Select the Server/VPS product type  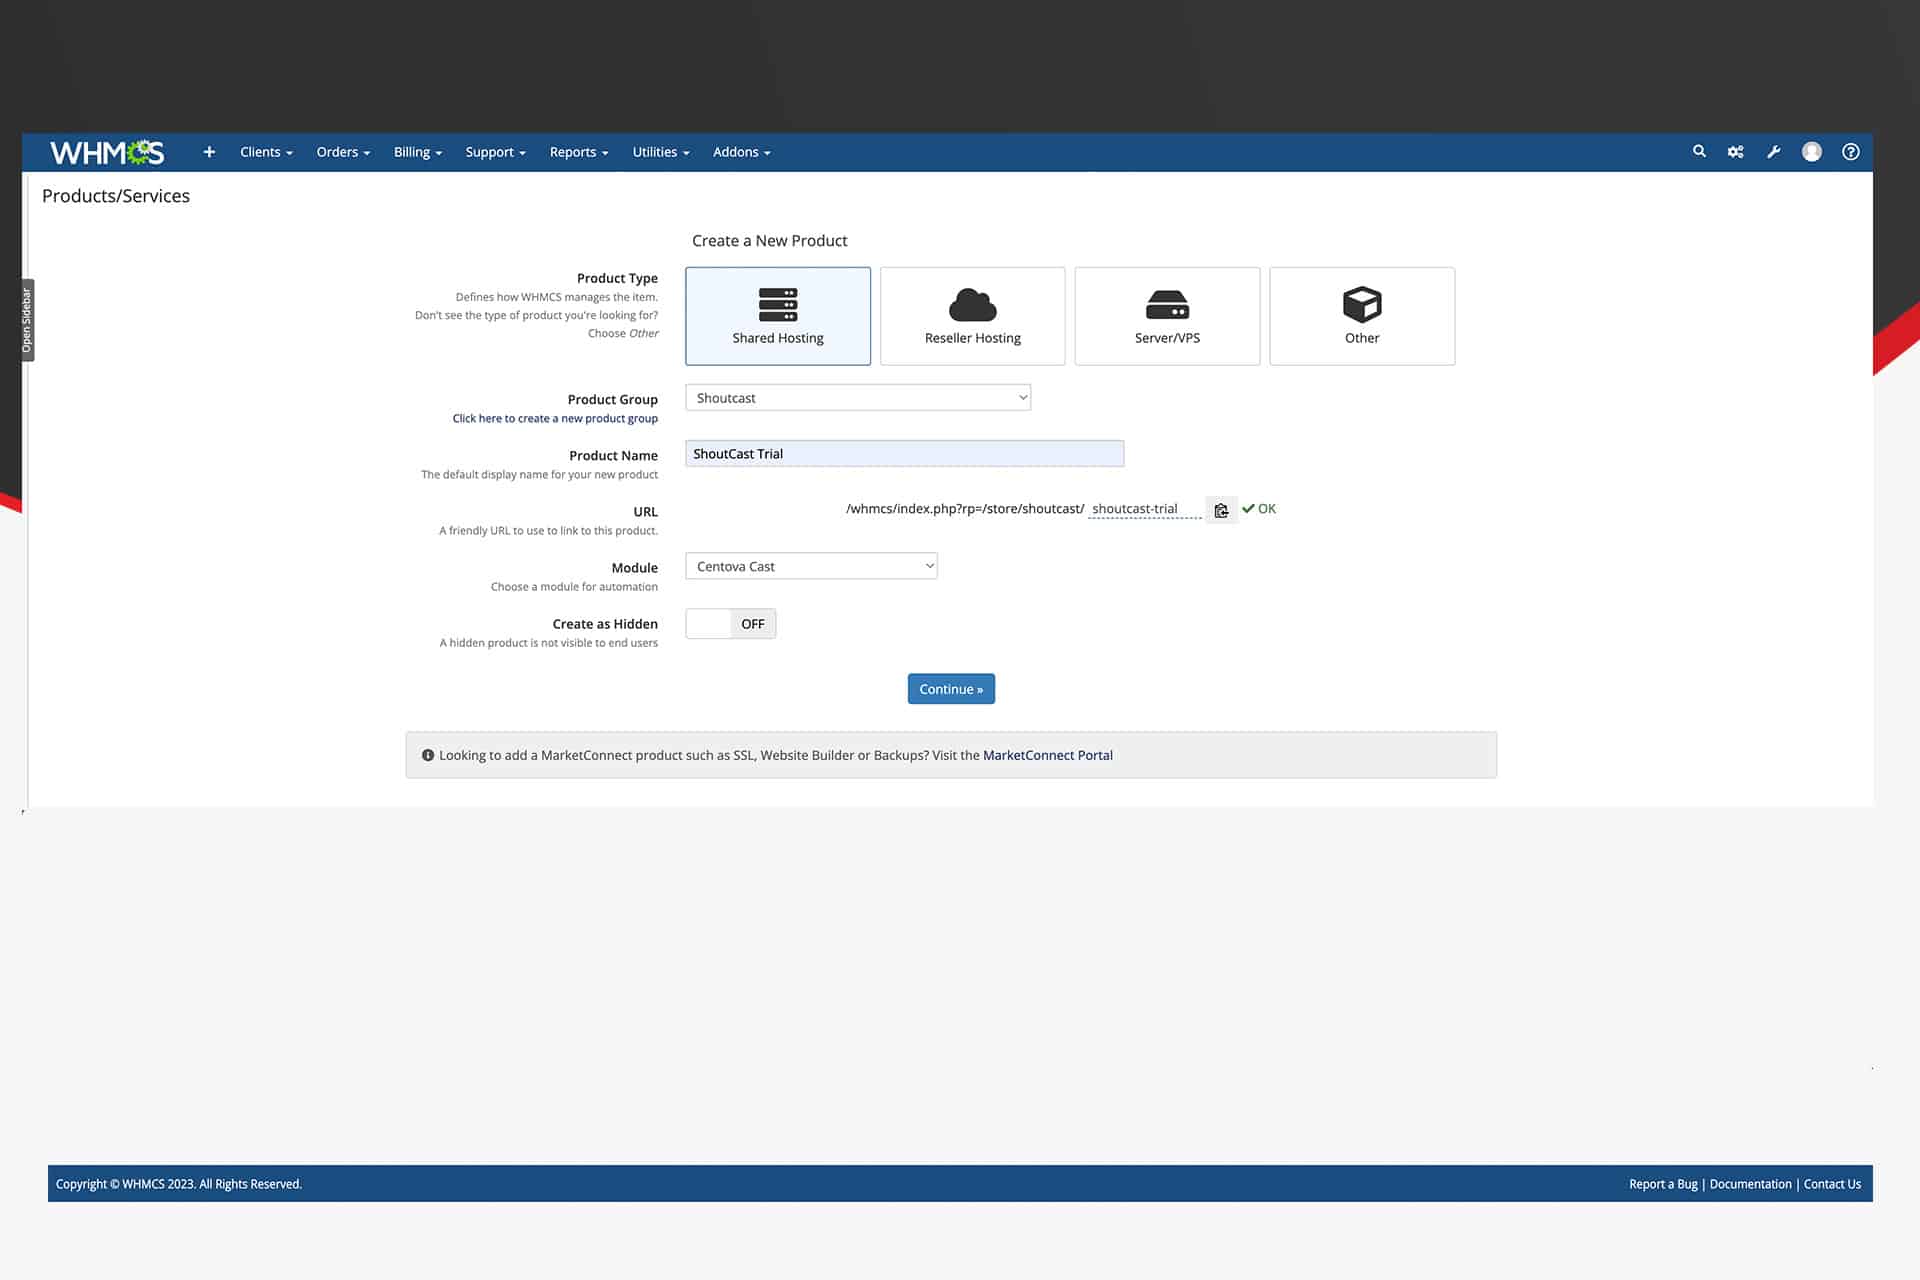1167,316
